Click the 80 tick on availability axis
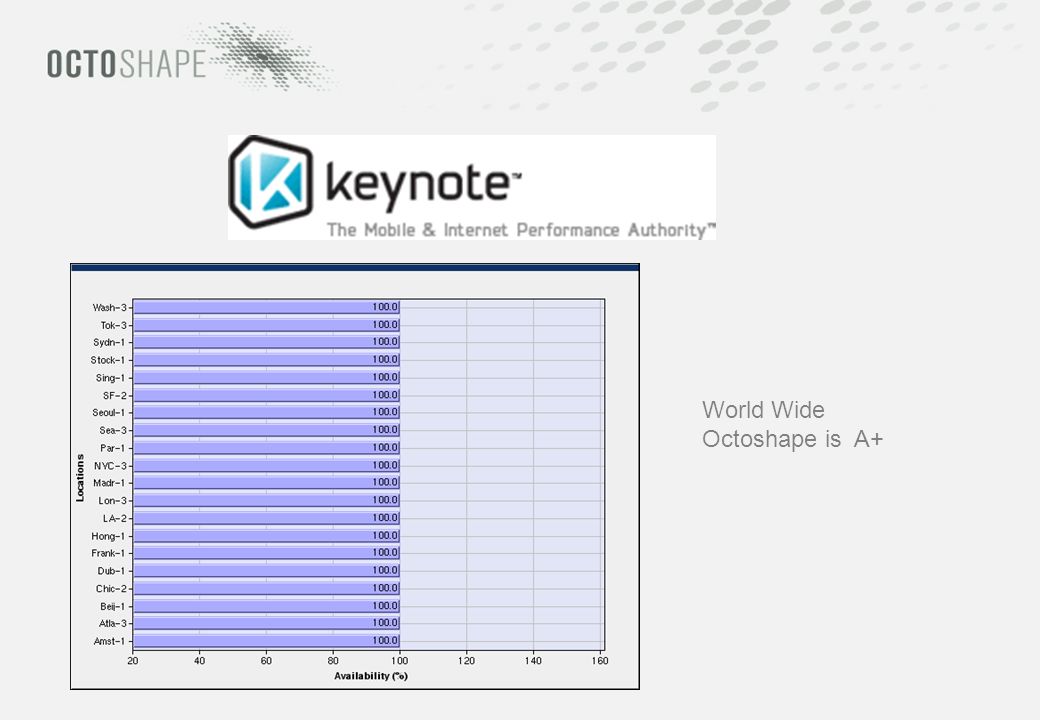The height and width of the screenshot is (720, 1040). (x=333, y=661)
